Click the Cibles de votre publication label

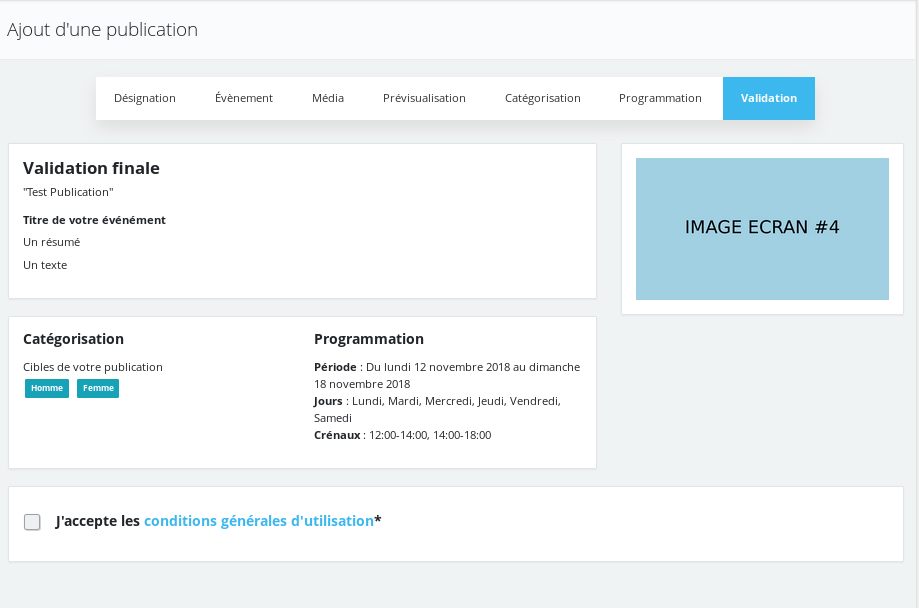coord(93,367)
